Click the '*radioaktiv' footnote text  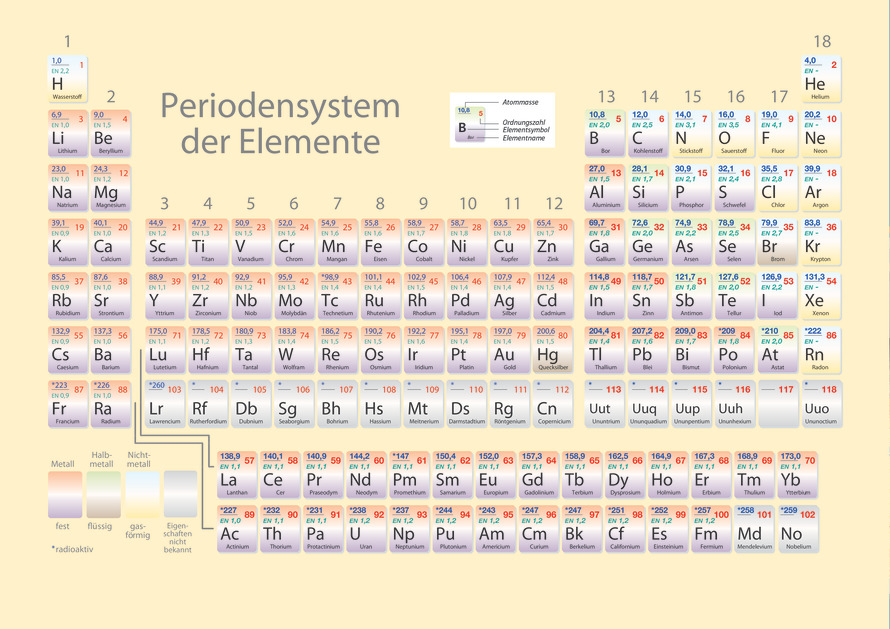[72, 549]
